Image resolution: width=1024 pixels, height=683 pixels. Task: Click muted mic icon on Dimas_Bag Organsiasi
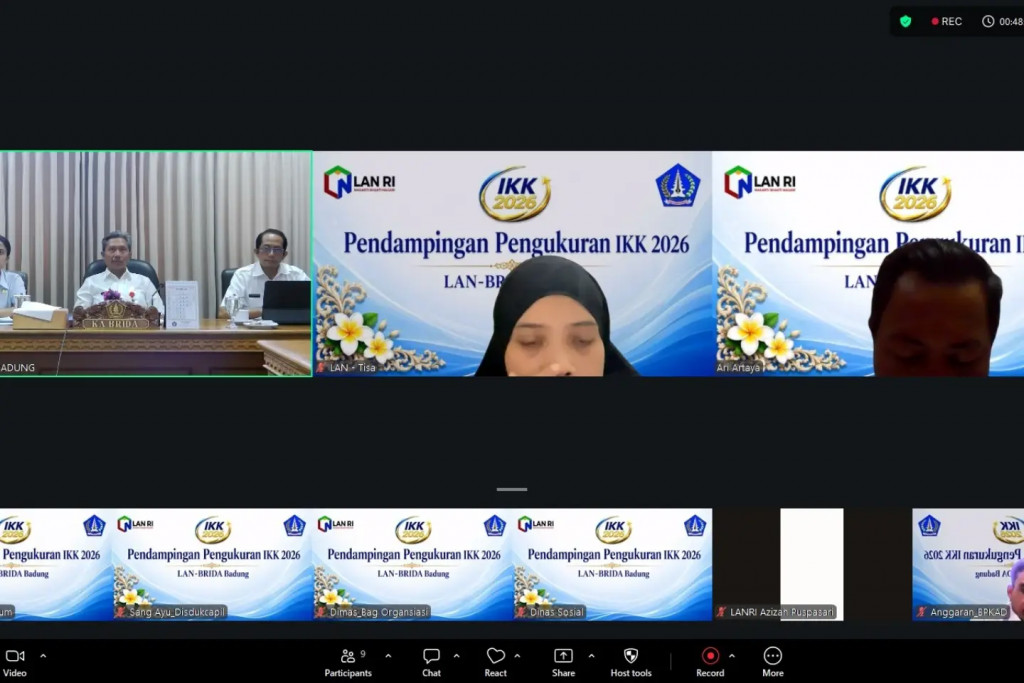321,612
